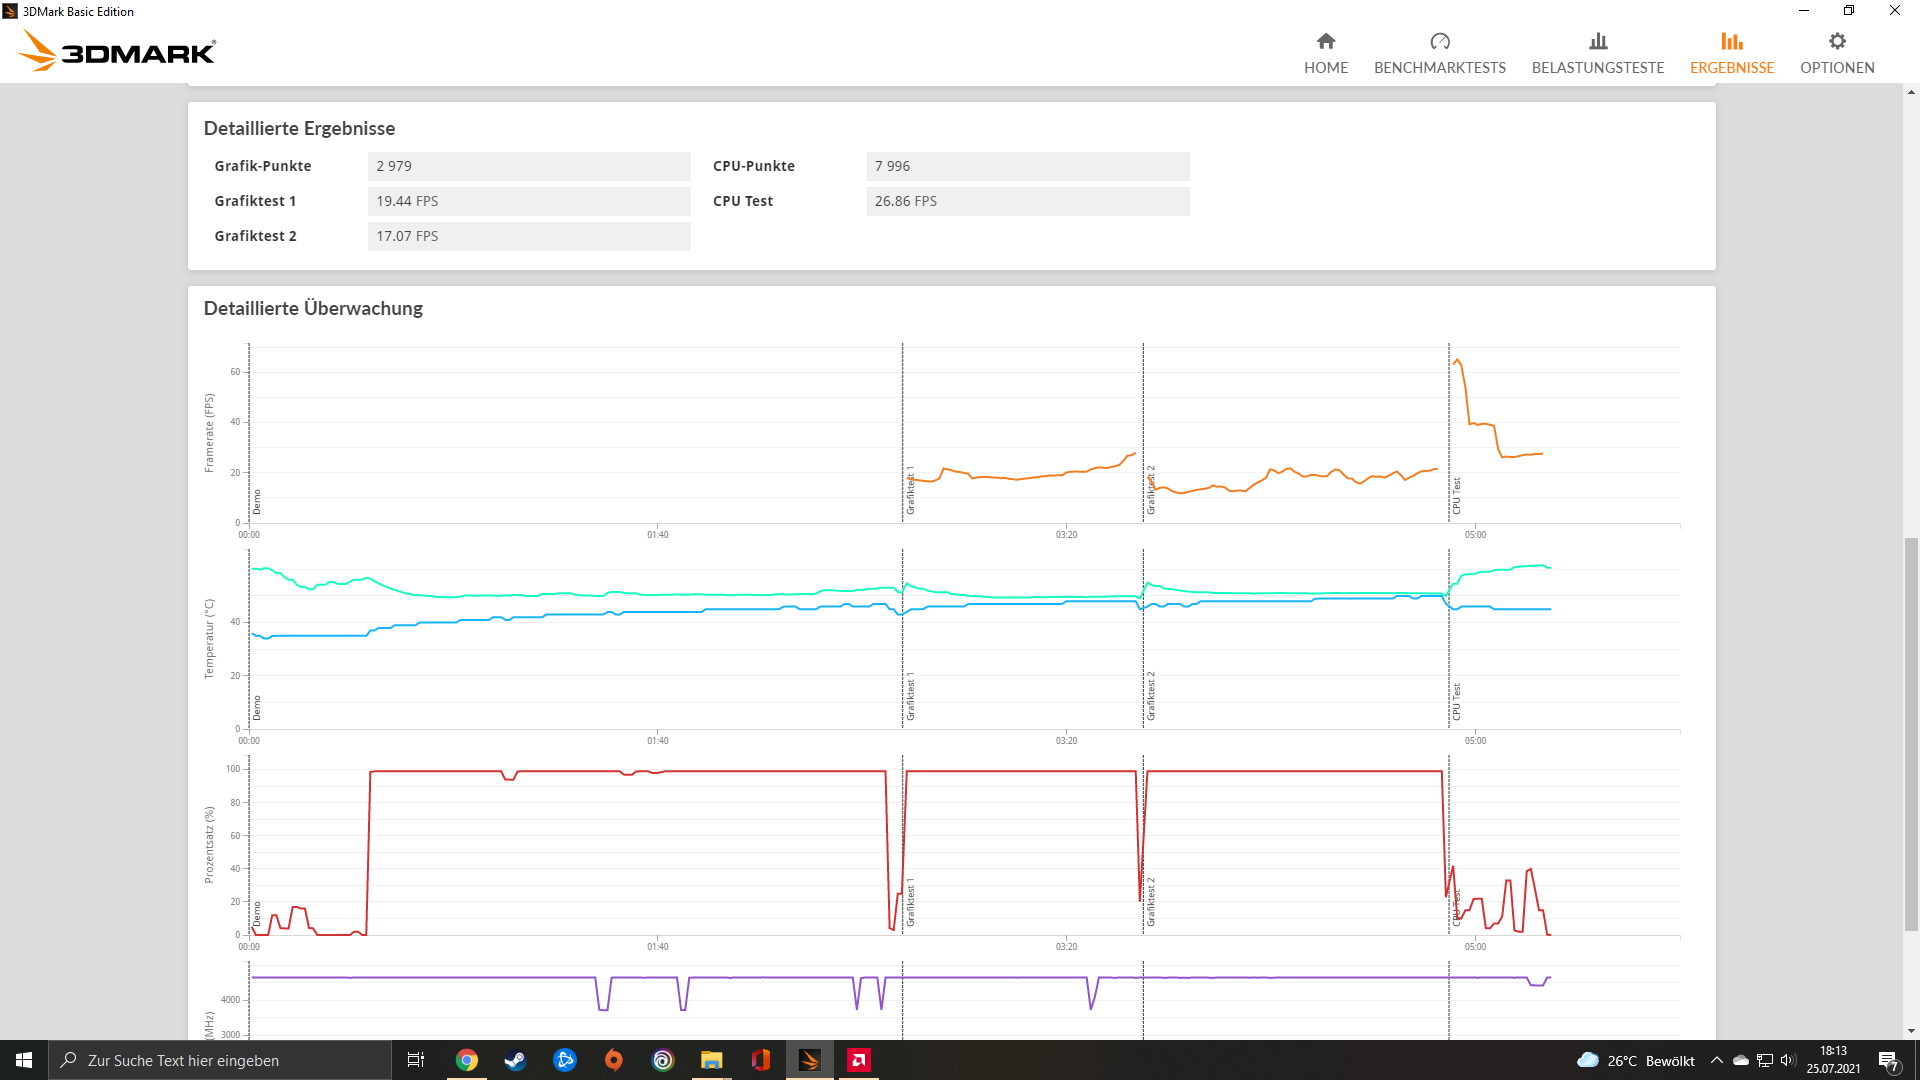Open Steam from the taskbar
The width and height of the screenshot is (1920, 1080).
pyautogui.click(x=515, y=1060)
